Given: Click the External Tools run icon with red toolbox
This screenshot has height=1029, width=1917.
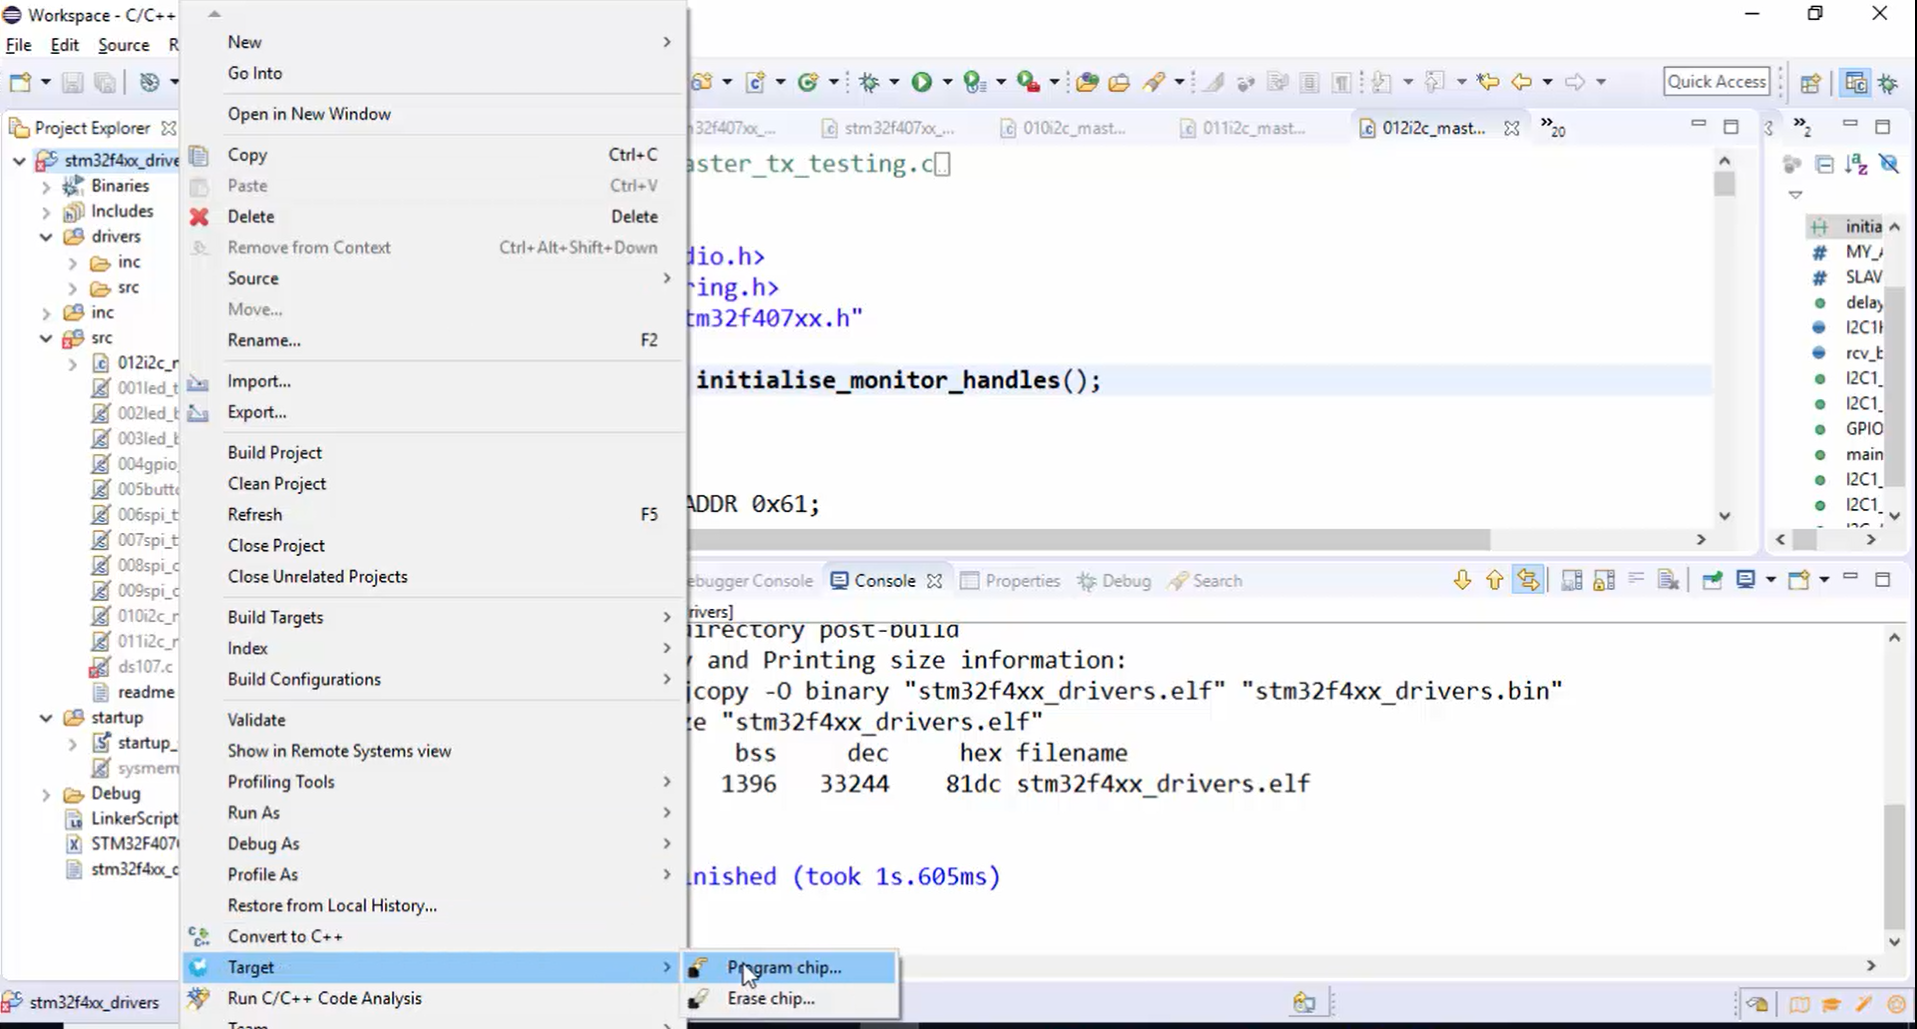Looking at the screenshot, I should coord(1028,82).
